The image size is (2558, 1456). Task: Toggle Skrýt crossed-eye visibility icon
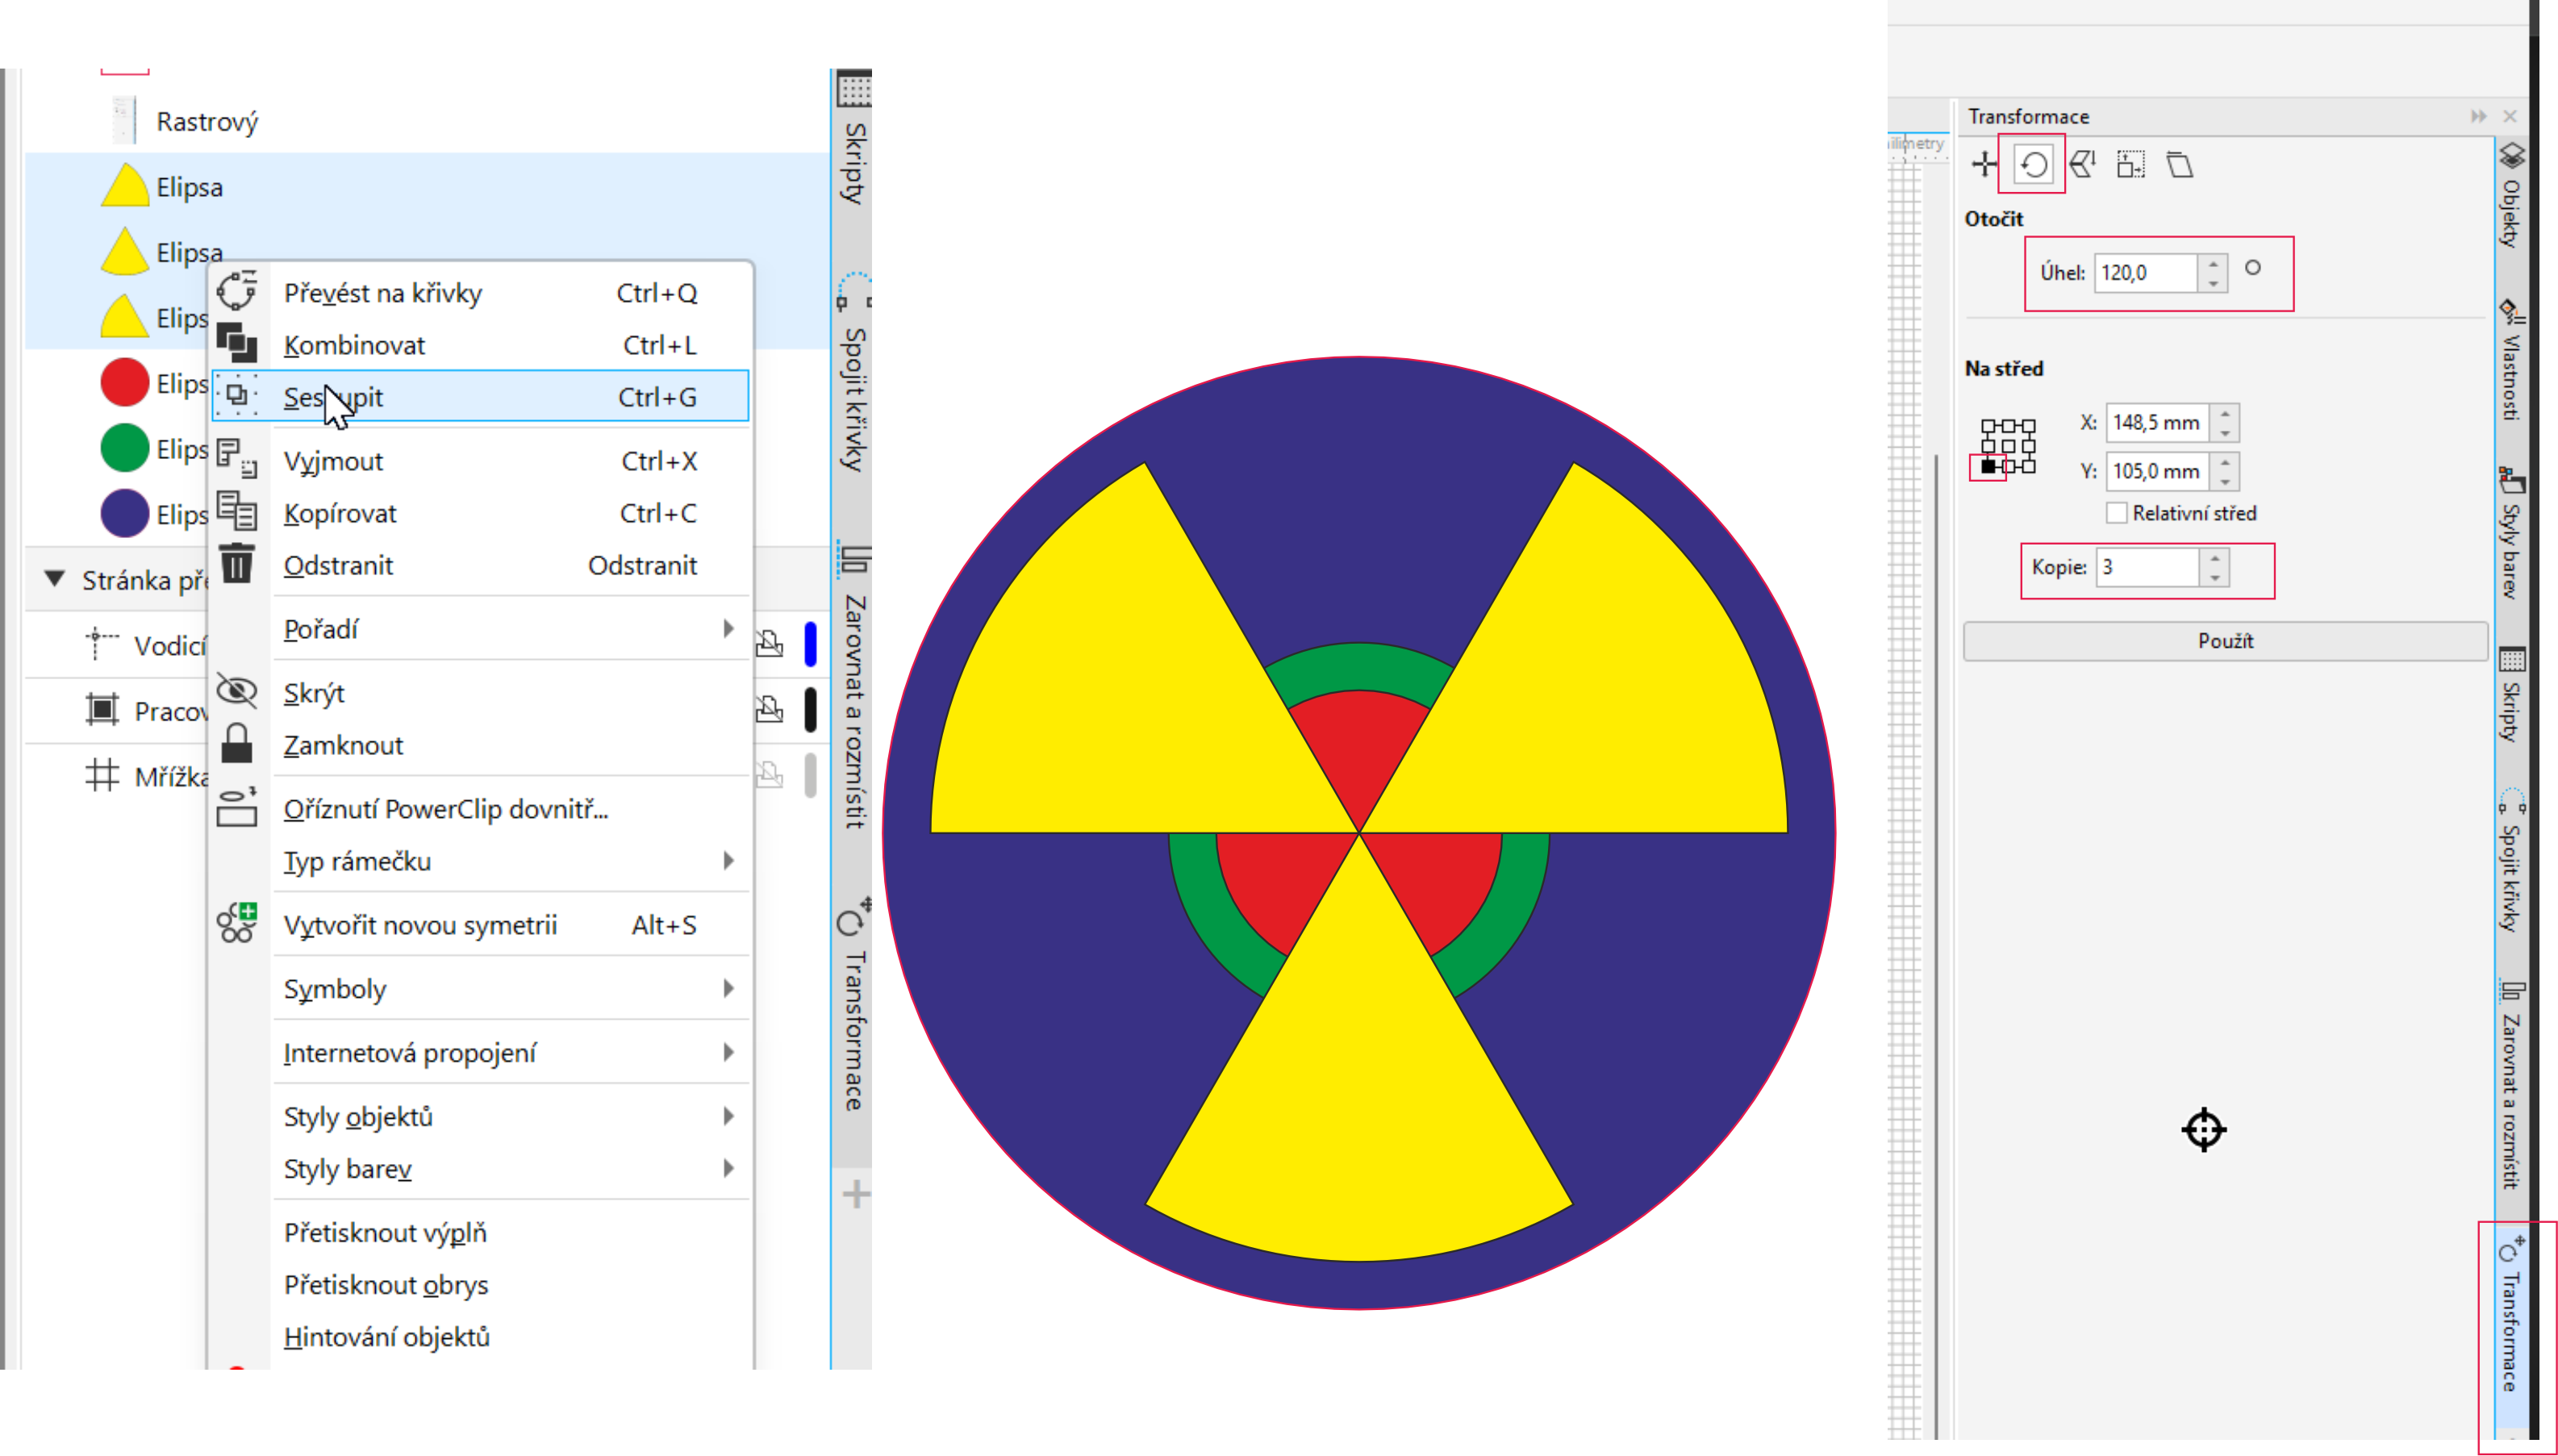(x=237, y=691)
